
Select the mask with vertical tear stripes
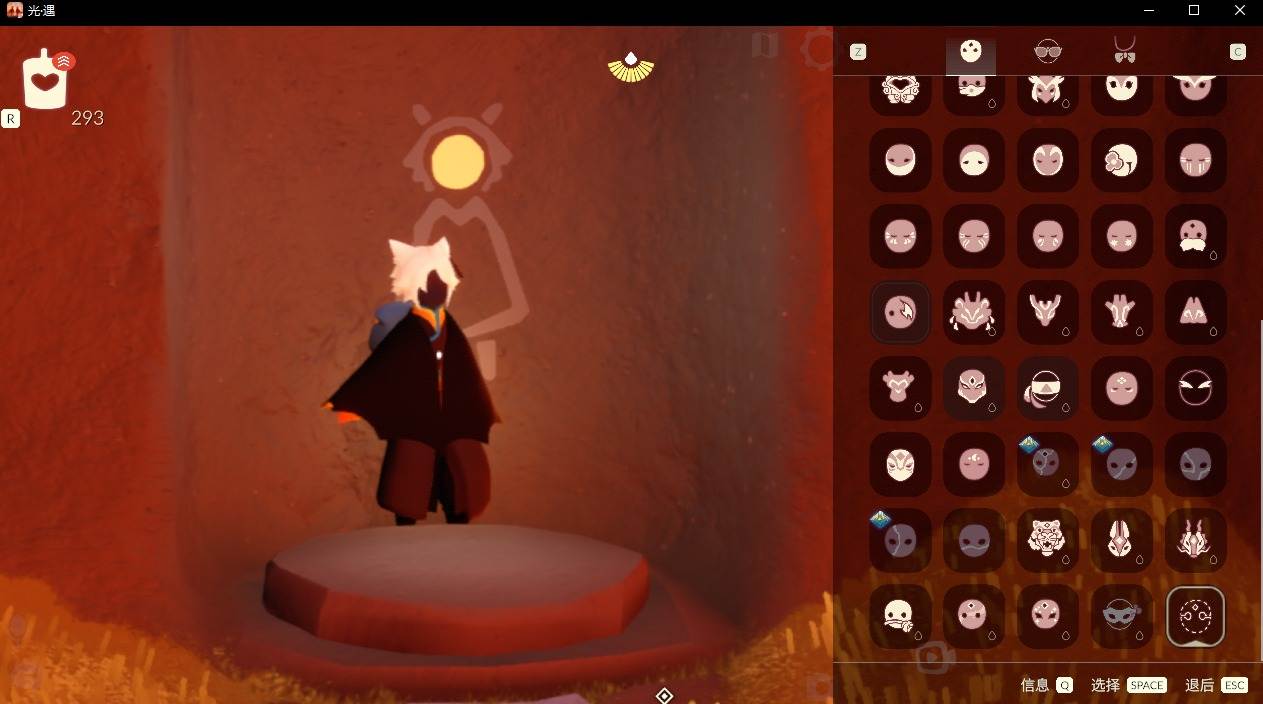(x=1195, y=160)
